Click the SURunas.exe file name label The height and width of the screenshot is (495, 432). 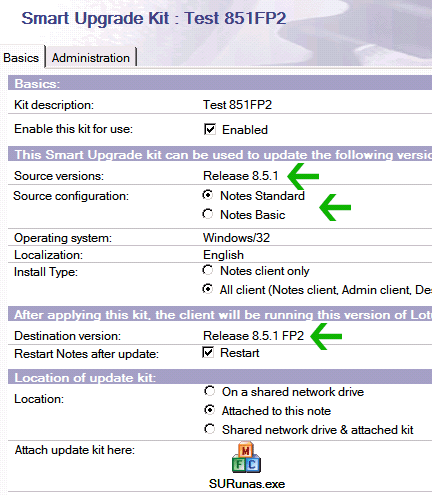pos(247,484)
